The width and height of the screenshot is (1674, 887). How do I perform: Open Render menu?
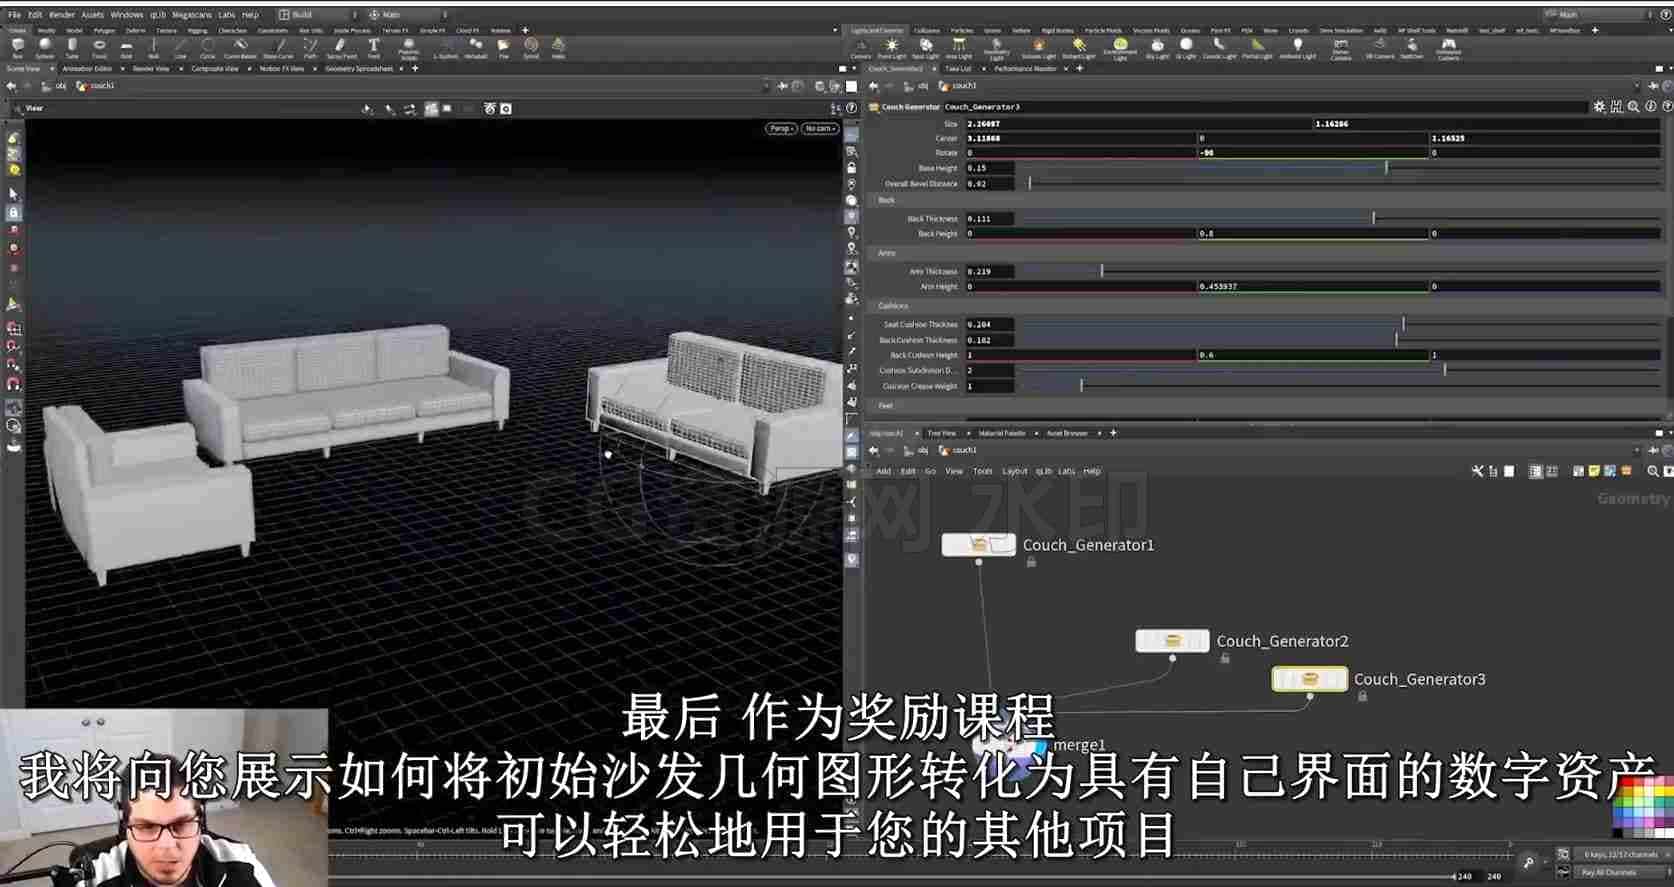click(x=62, y=15)
